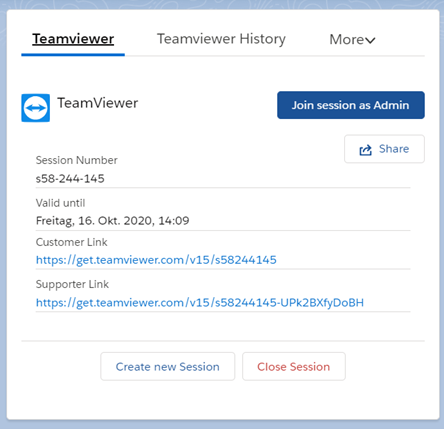Click the TeamViewer logo icon
Screen dimensions: 444x429
[x=36, y=108]
